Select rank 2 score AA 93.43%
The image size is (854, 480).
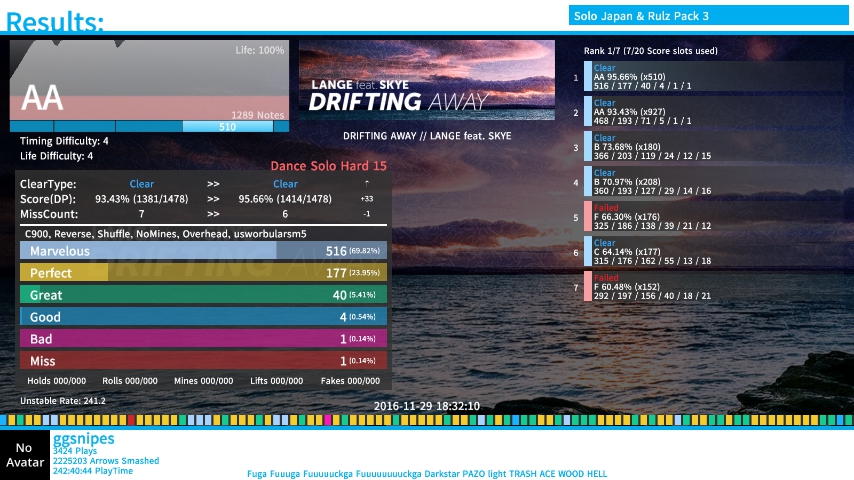pos(712,112)
